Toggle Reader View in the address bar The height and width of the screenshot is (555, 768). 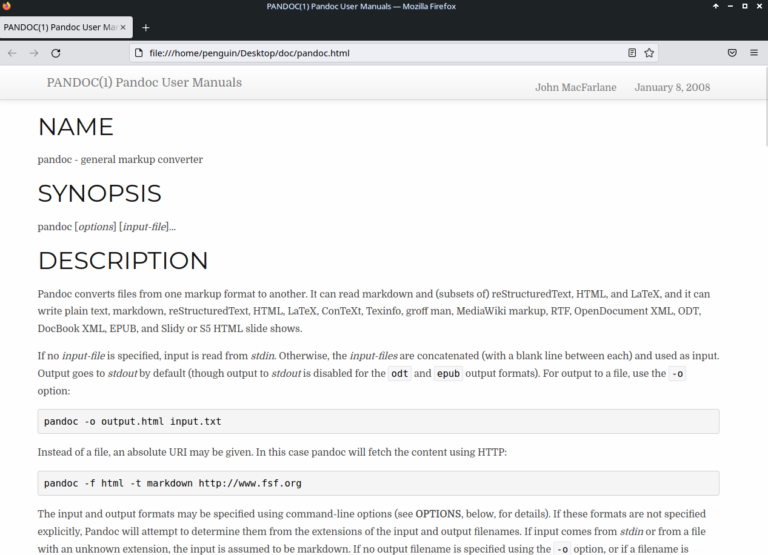632,53
